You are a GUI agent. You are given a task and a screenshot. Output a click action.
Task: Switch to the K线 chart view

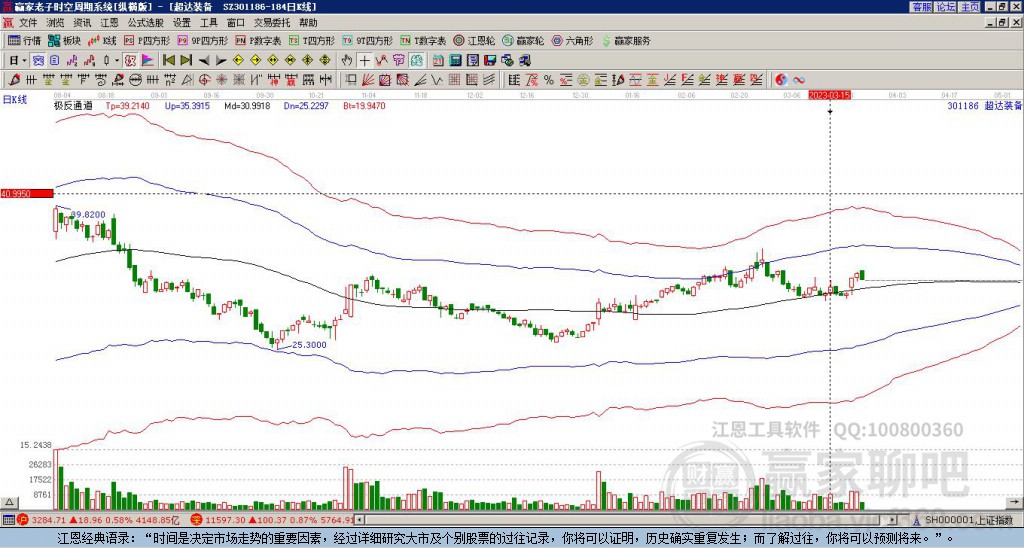pyautogui.click(x=103, y=40)
